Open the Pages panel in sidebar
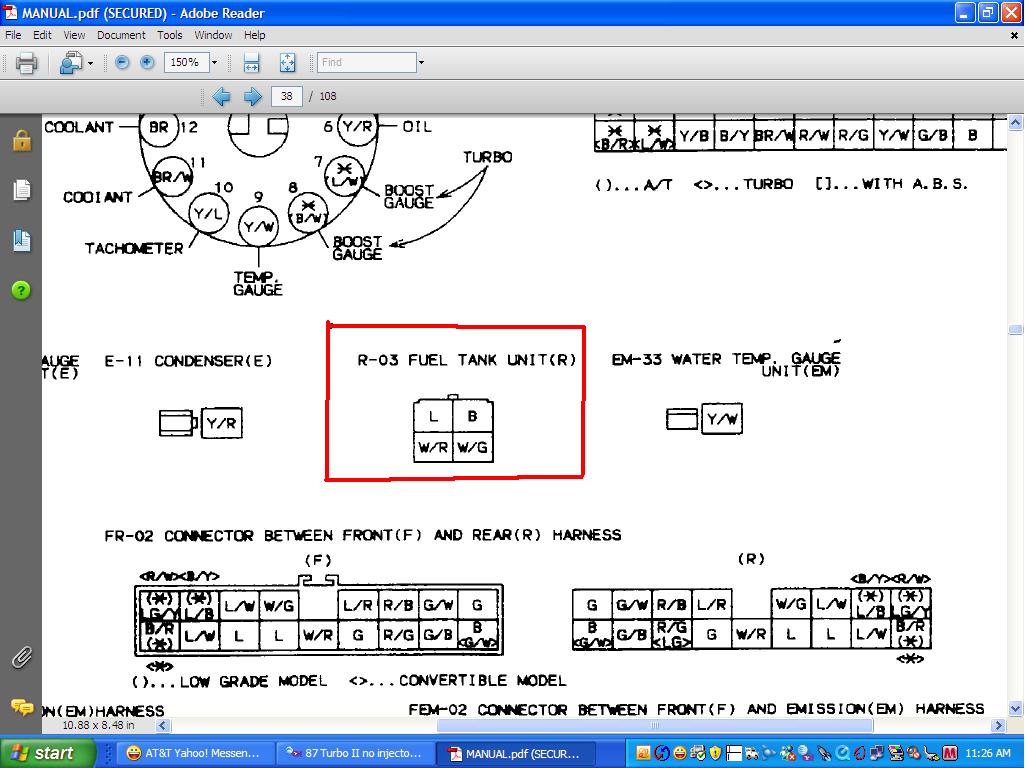 click(x=21, y=190)
